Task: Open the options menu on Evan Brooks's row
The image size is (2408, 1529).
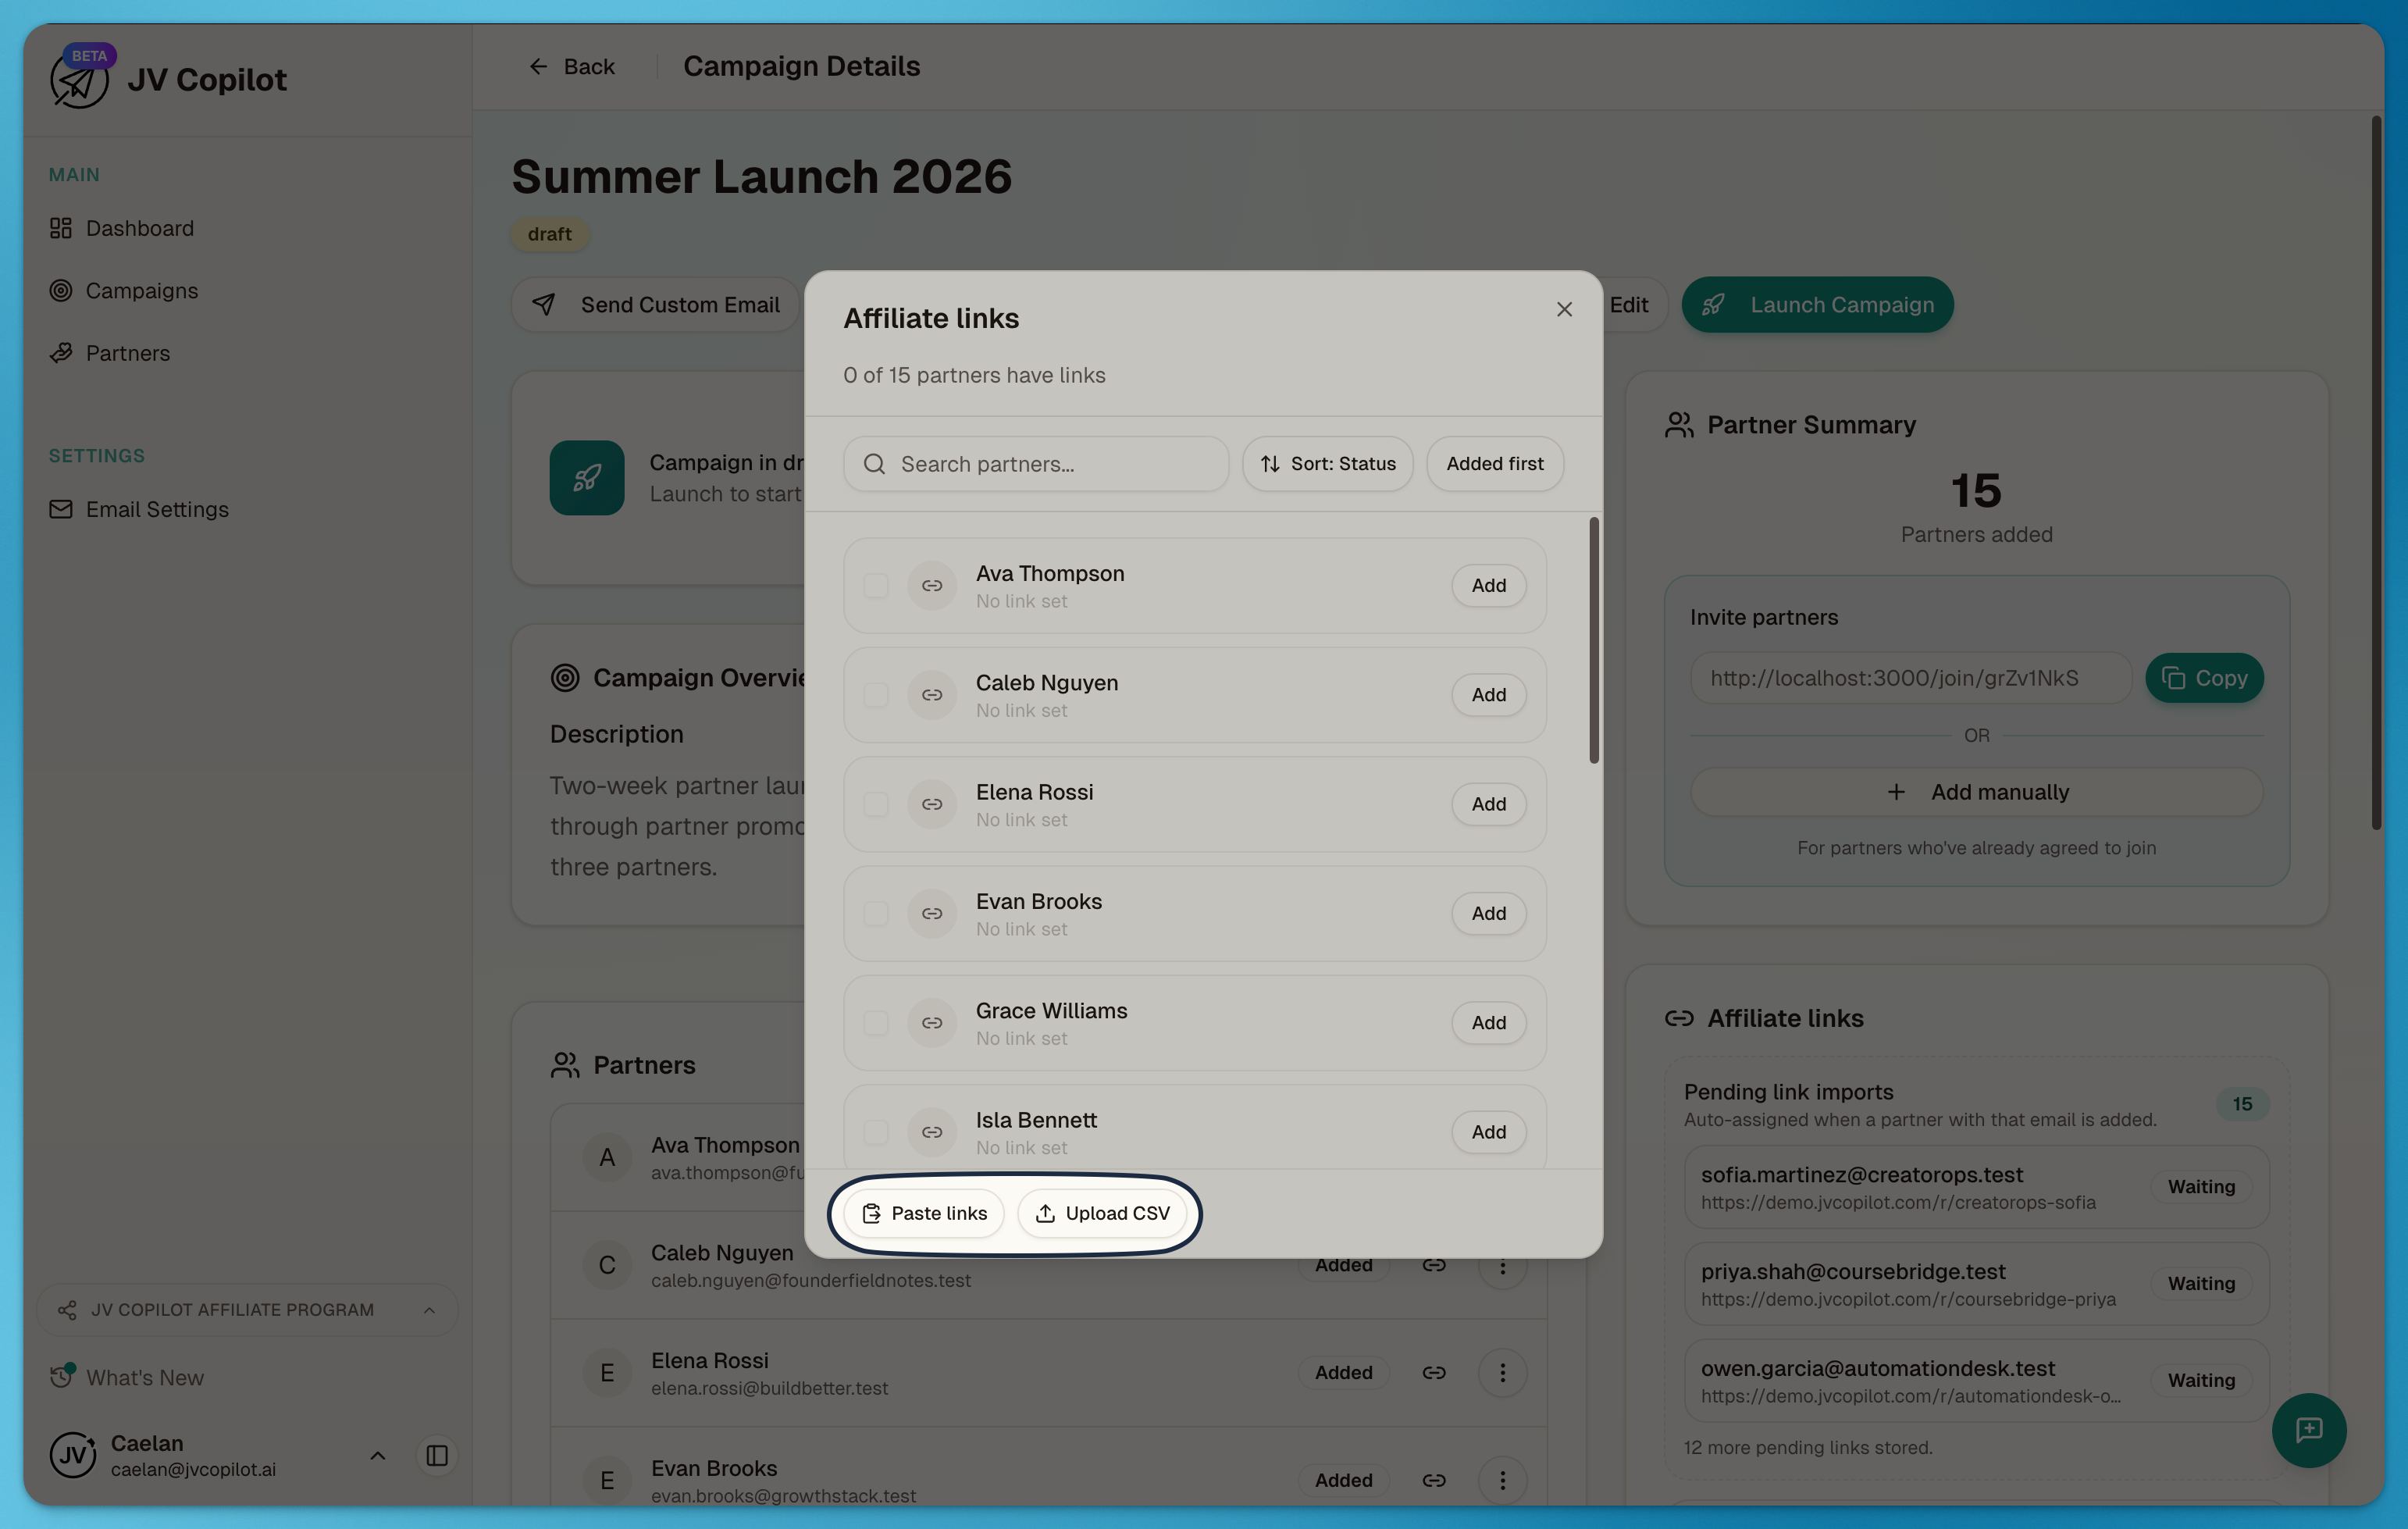Action: [1502, 1480]
